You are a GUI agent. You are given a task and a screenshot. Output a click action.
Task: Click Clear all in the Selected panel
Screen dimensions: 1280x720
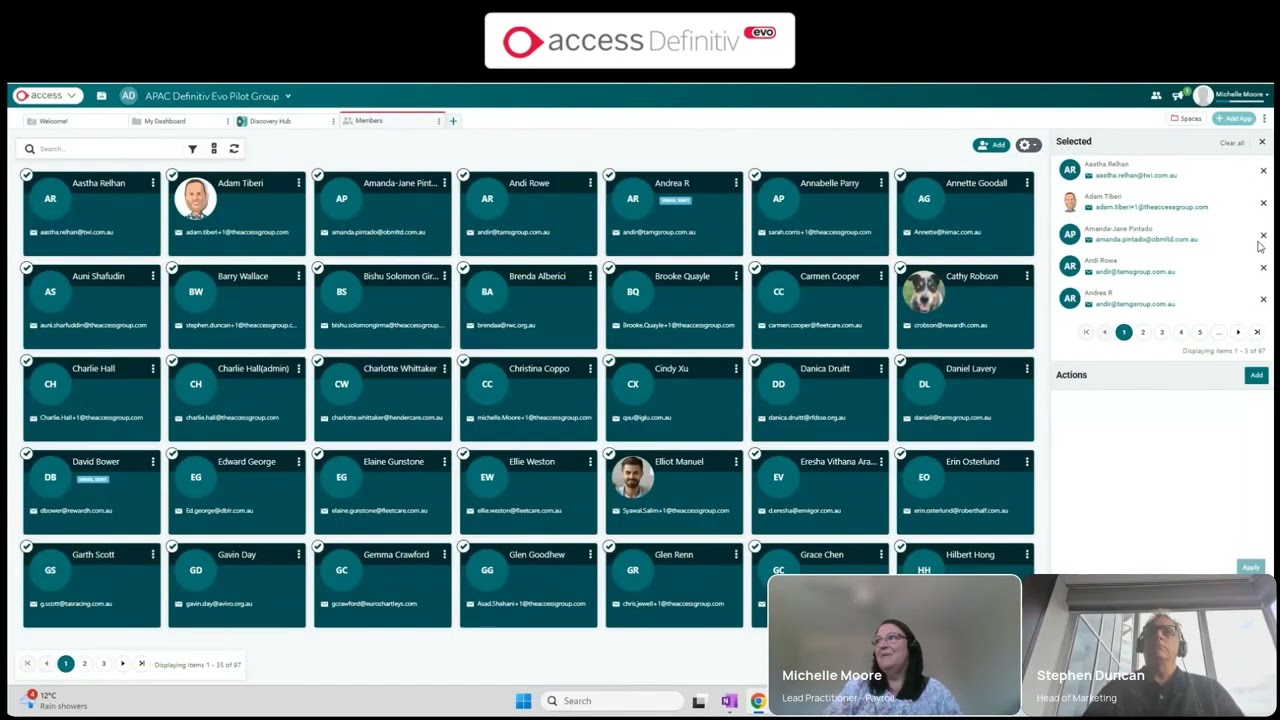pyautogui.click(x=1232, y=143)
